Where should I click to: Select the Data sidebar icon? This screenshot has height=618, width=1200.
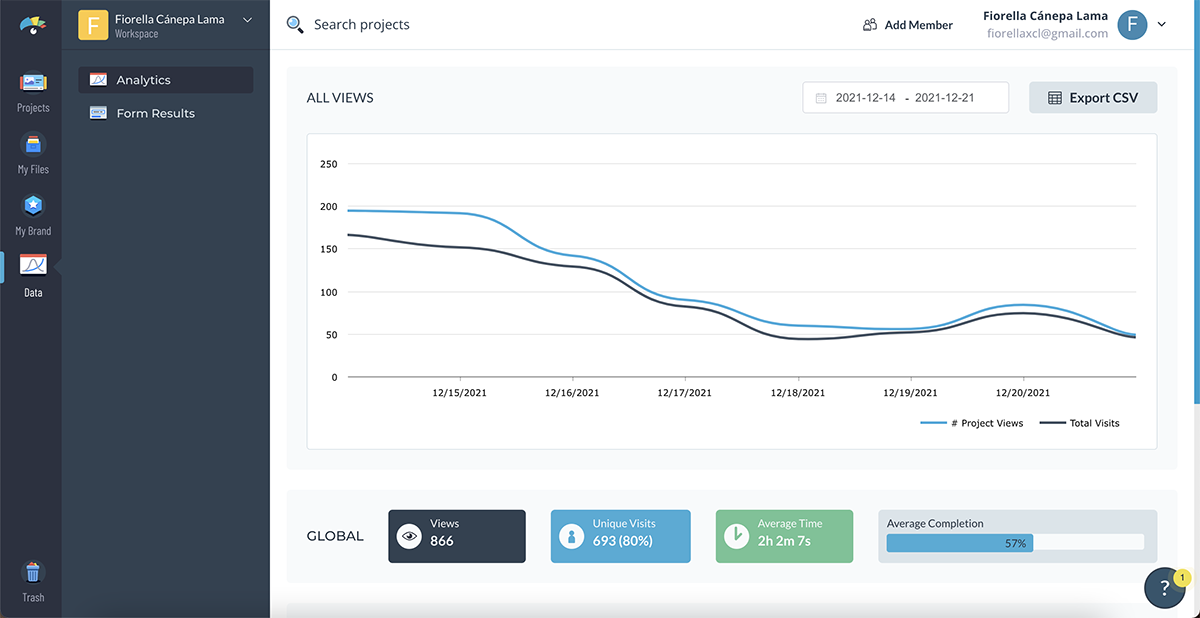tap(33, 267)
